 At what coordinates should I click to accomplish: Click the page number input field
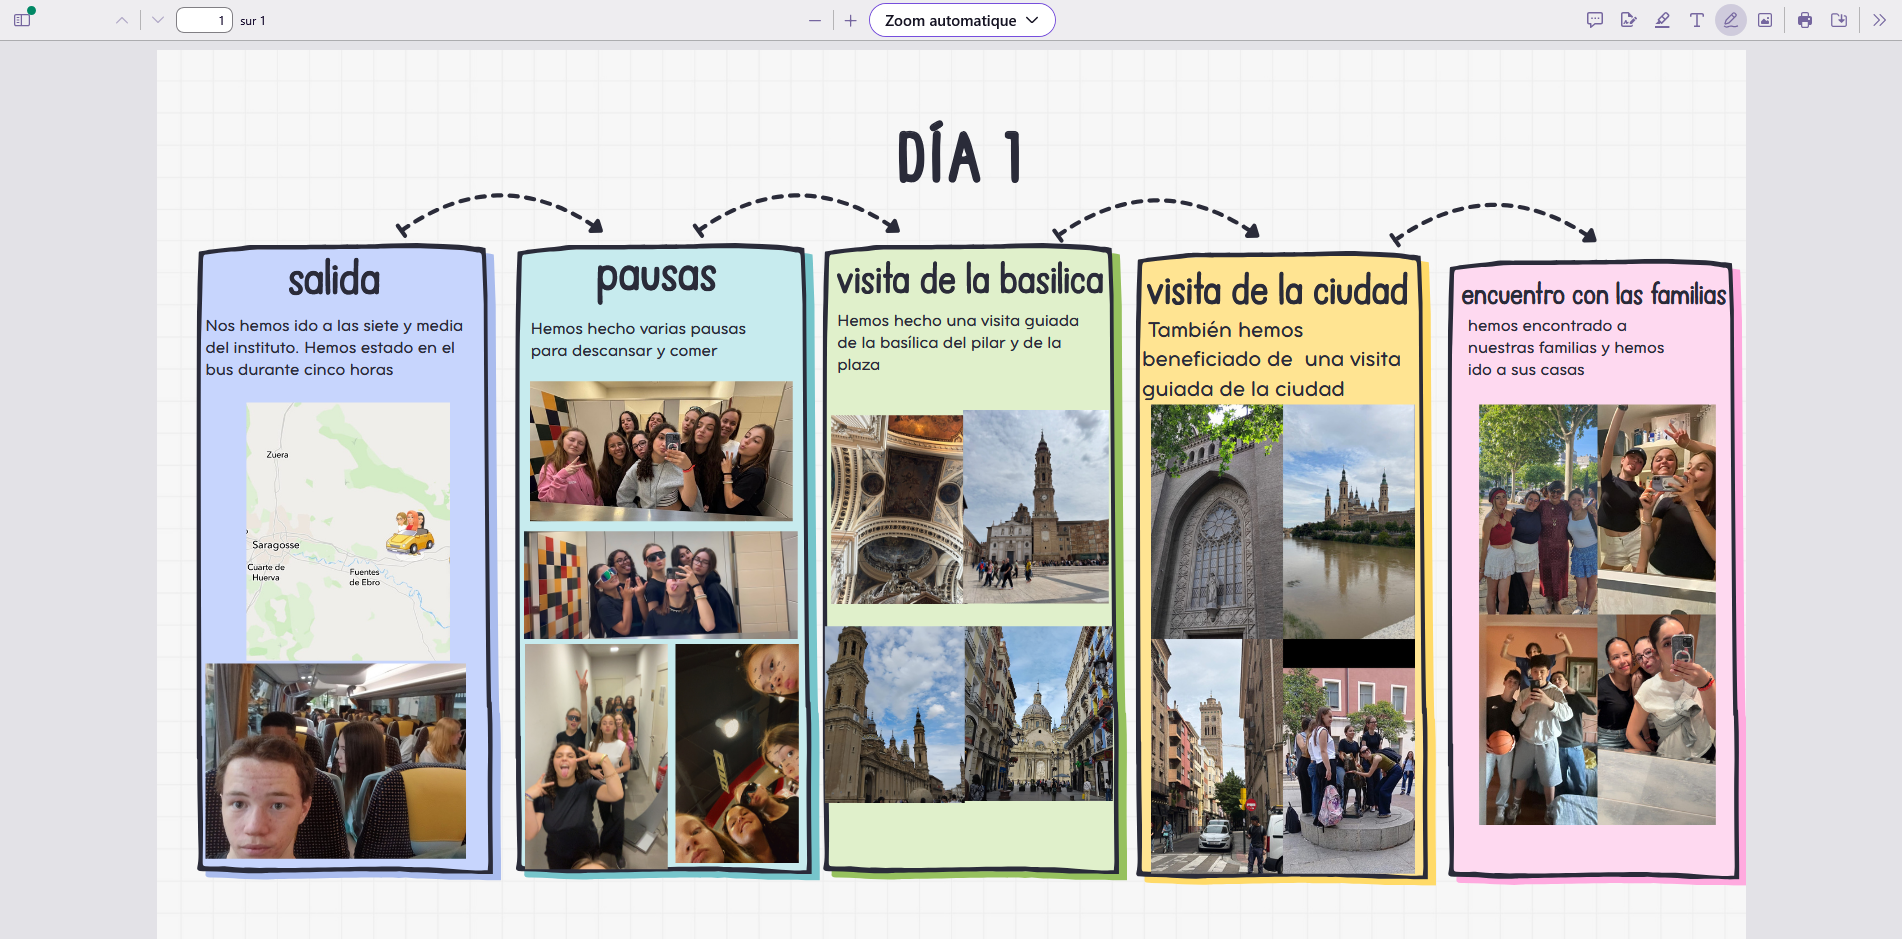coord(204,20)
